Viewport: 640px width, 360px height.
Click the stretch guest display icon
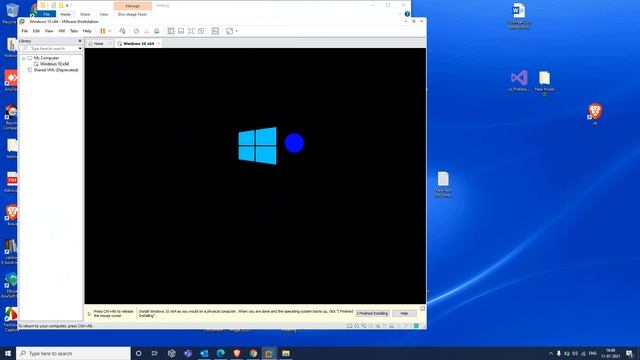[x=229, y=31]
